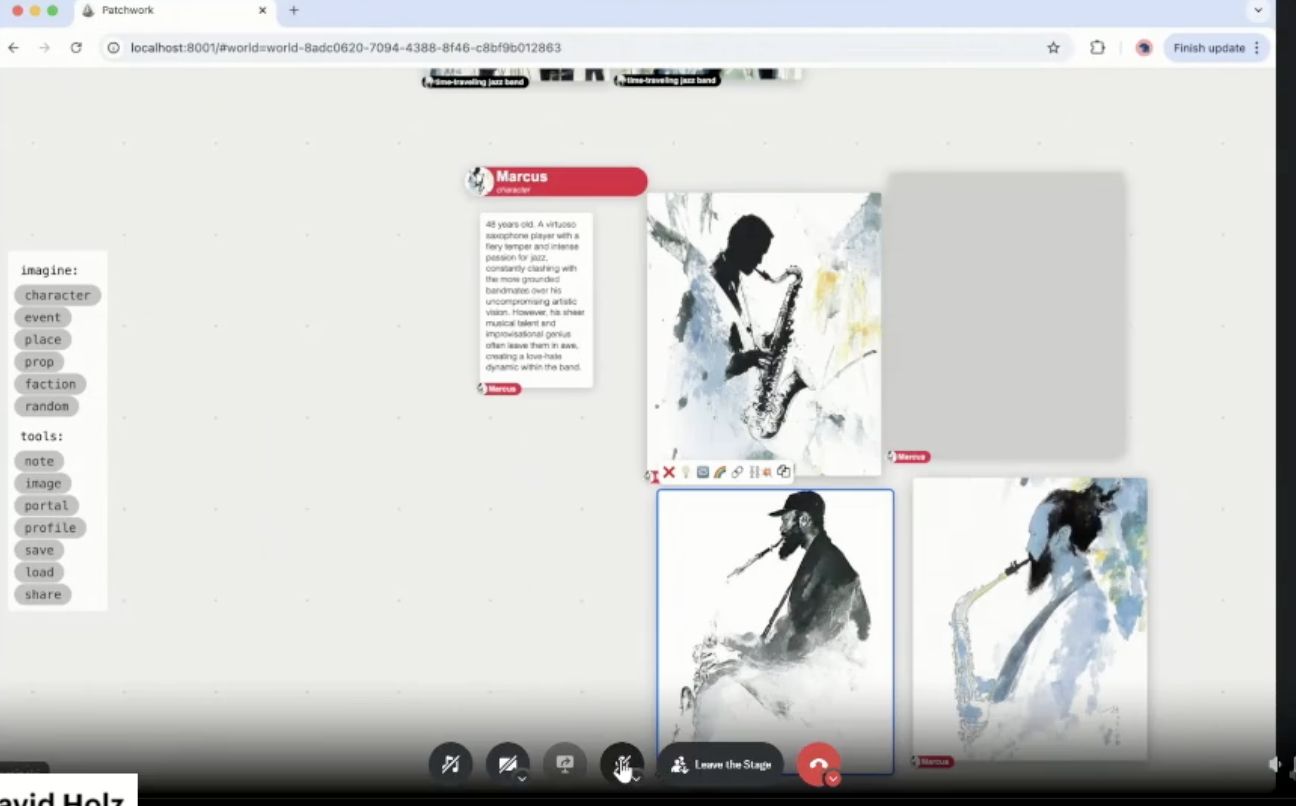1296x806 pixels.
Task: Open dropdown arrow on red hang-up button
Action: tap(833, 779)
